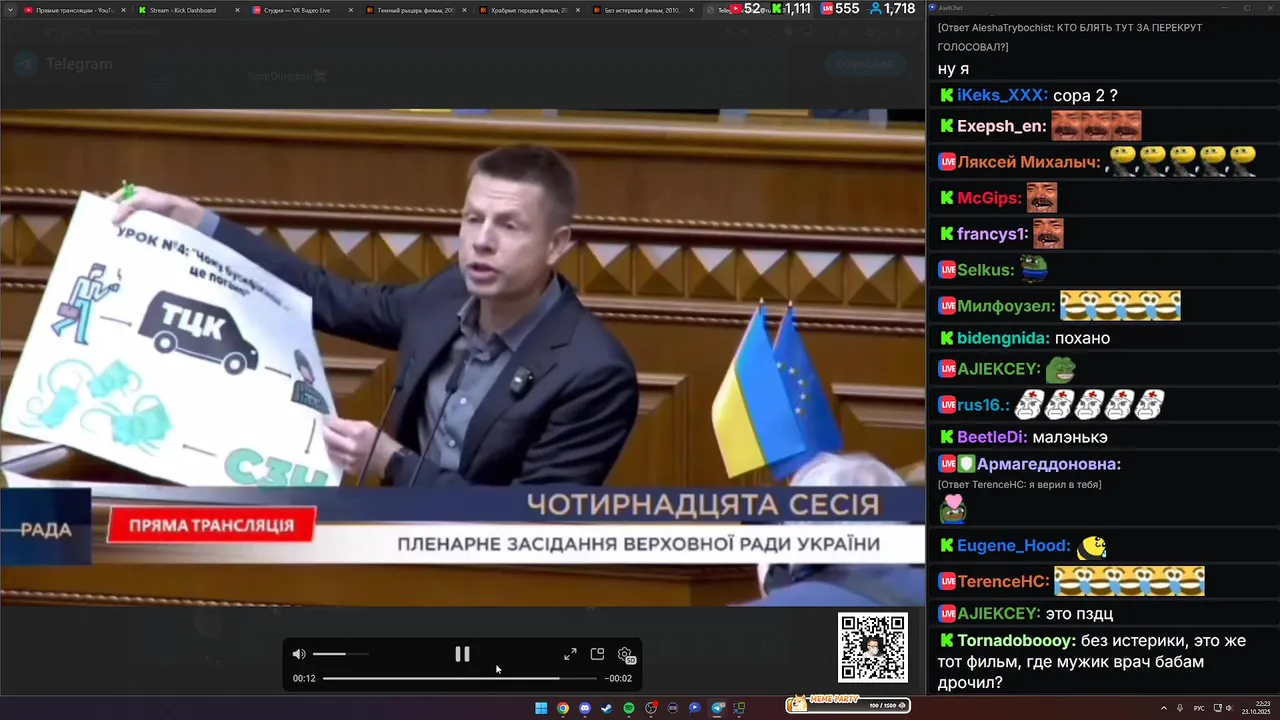1280x720 pixels.
Task: Seek along the video progress bar
Action: coord(462,678)
